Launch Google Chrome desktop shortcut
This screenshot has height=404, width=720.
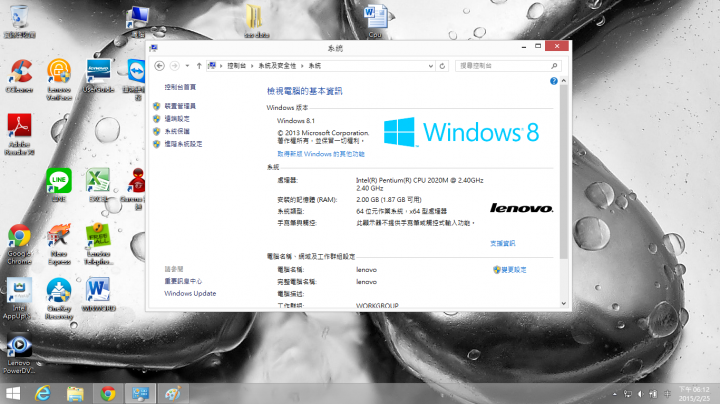point(19,244)
